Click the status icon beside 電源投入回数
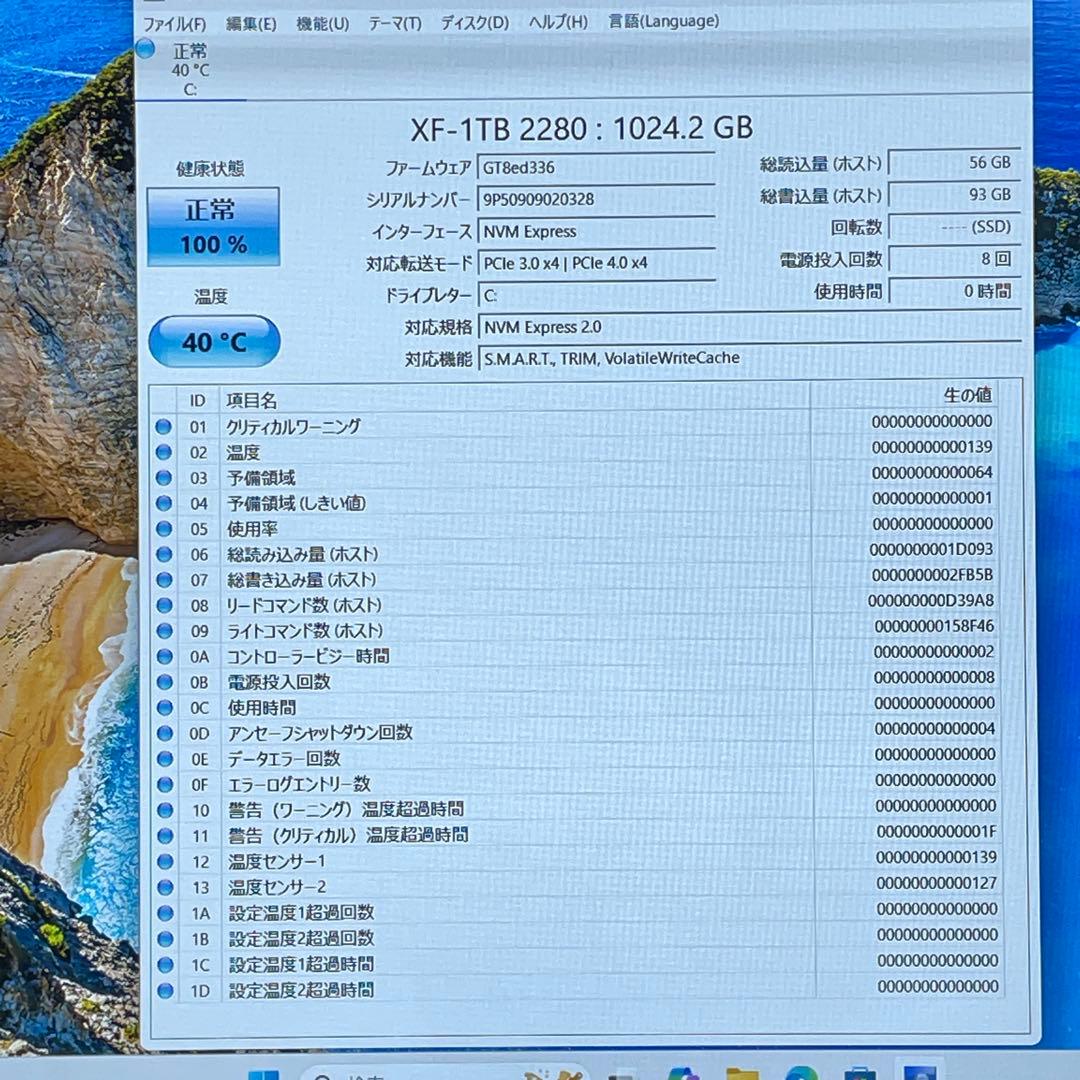Image resolution: width=1080 pixels, height=1080 pixels. 163,682
